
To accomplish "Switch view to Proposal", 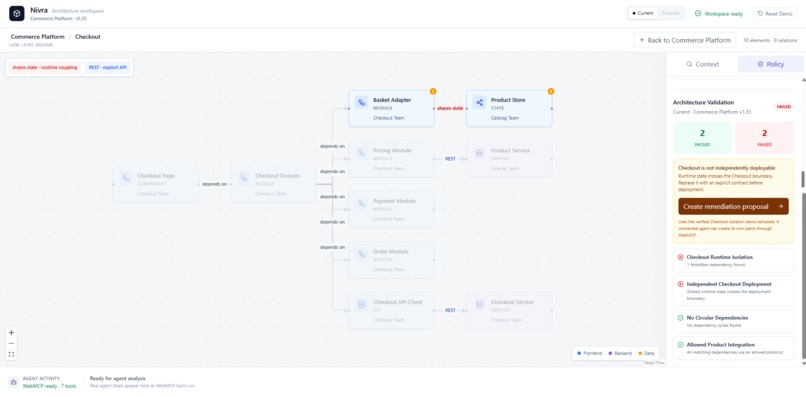I will coord(670,13).
